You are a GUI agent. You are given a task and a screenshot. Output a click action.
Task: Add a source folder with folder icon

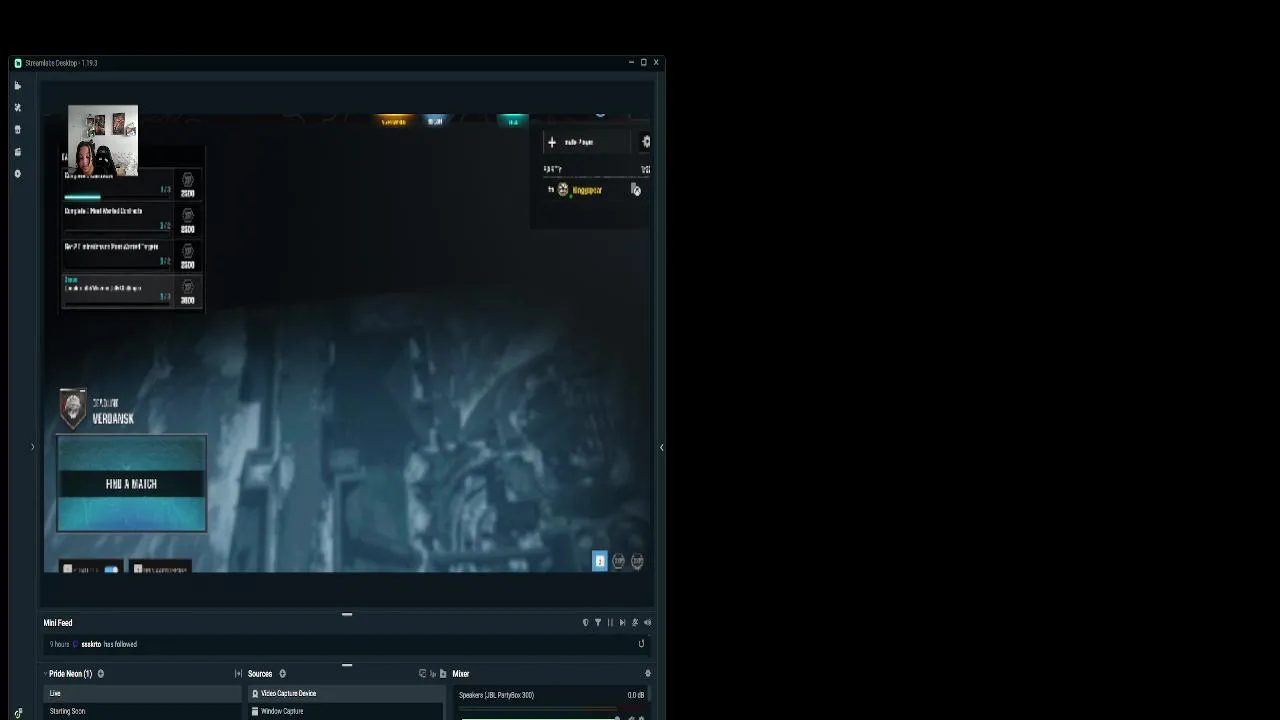point(443,674)
